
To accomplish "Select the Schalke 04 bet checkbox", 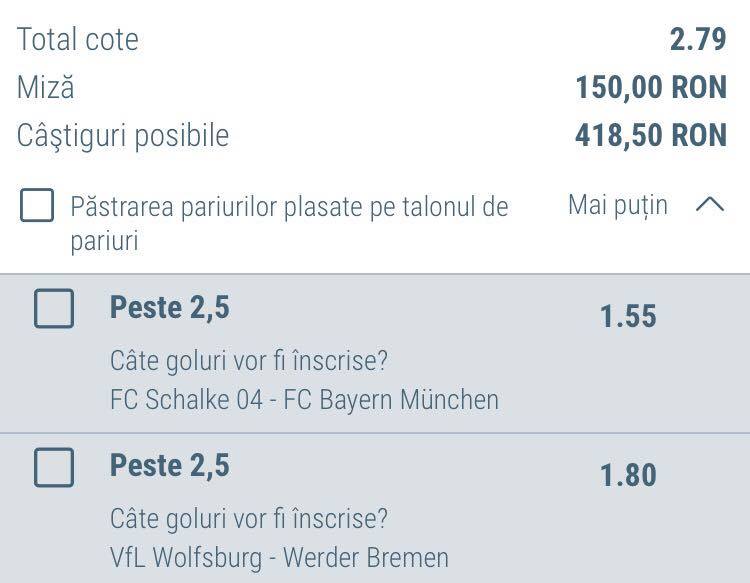I will pos(54,308).
